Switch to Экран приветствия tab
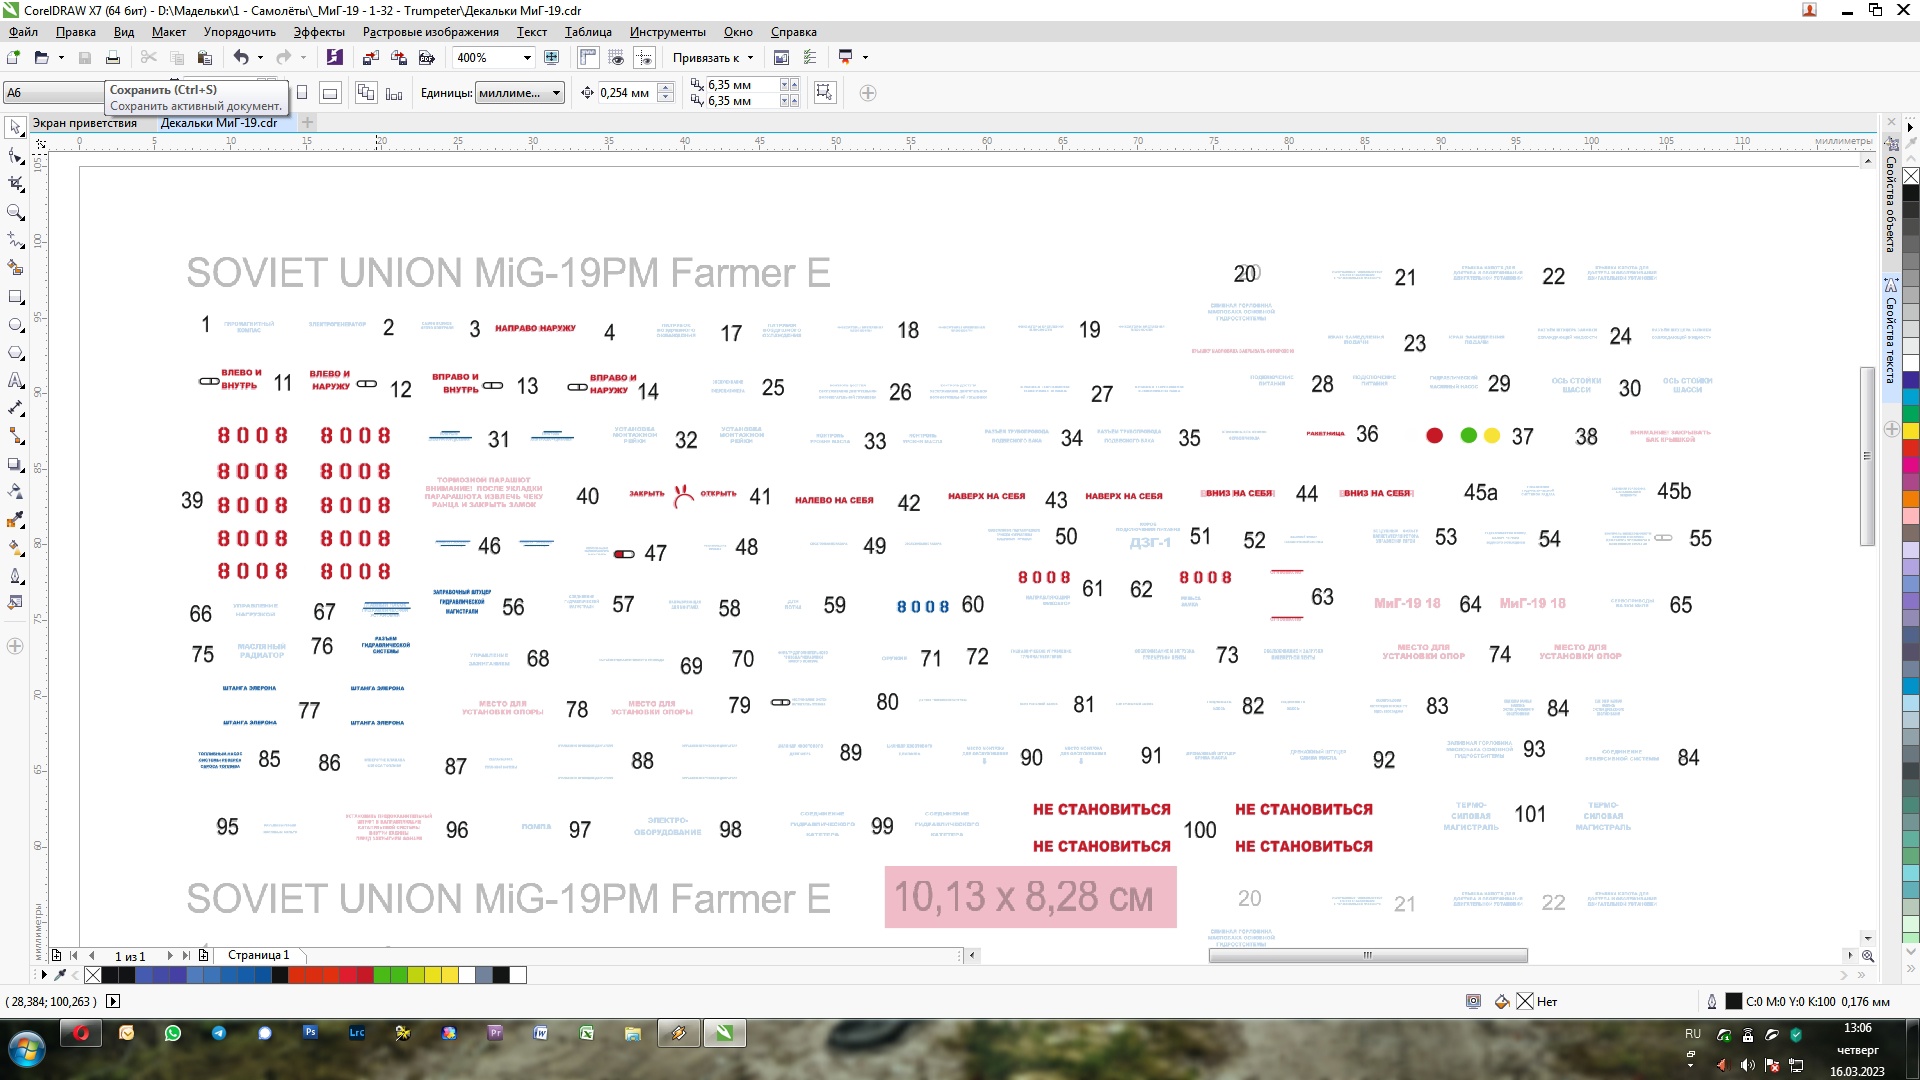The height and width of the screenshot is (1080, 1920). click(85, 123)
